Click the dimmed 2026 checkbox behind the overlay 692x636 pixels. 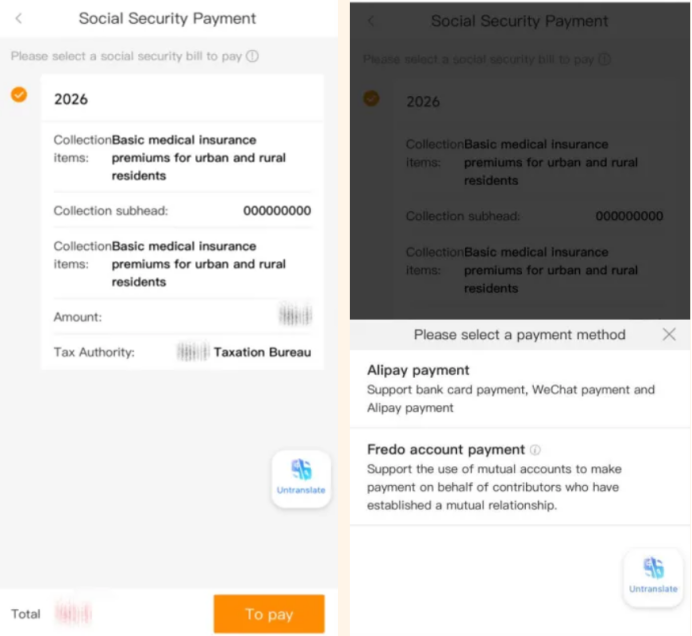371,98
